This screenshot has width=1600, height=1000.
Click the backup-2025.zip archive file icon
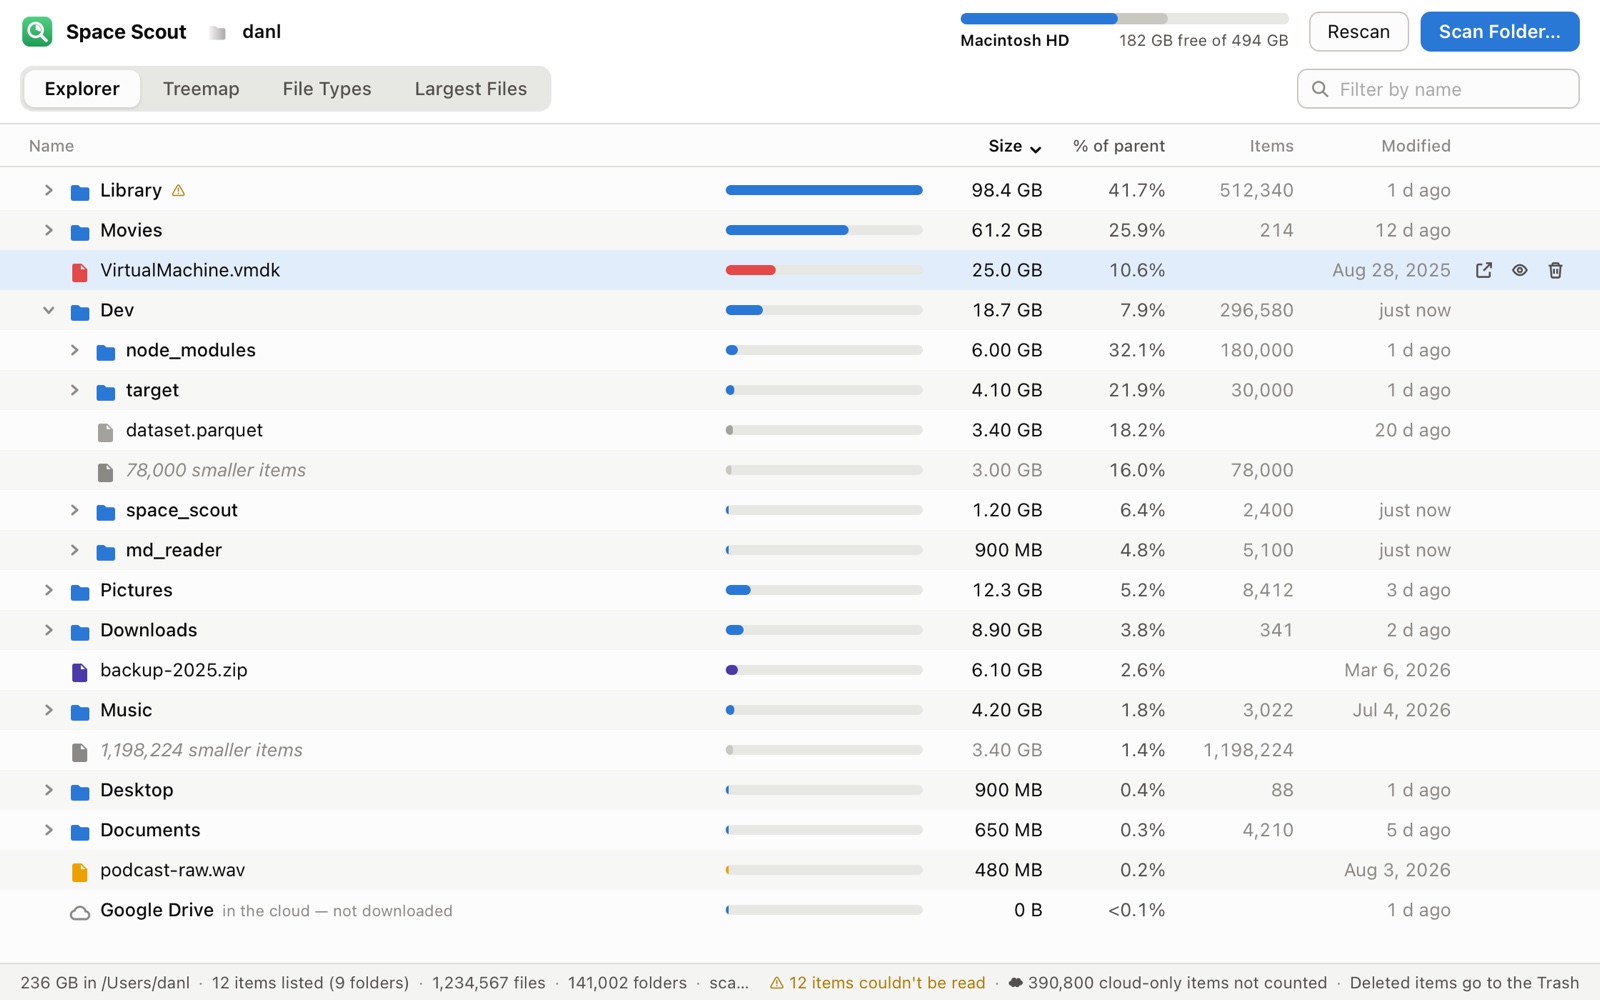click(x=80, y=671)
